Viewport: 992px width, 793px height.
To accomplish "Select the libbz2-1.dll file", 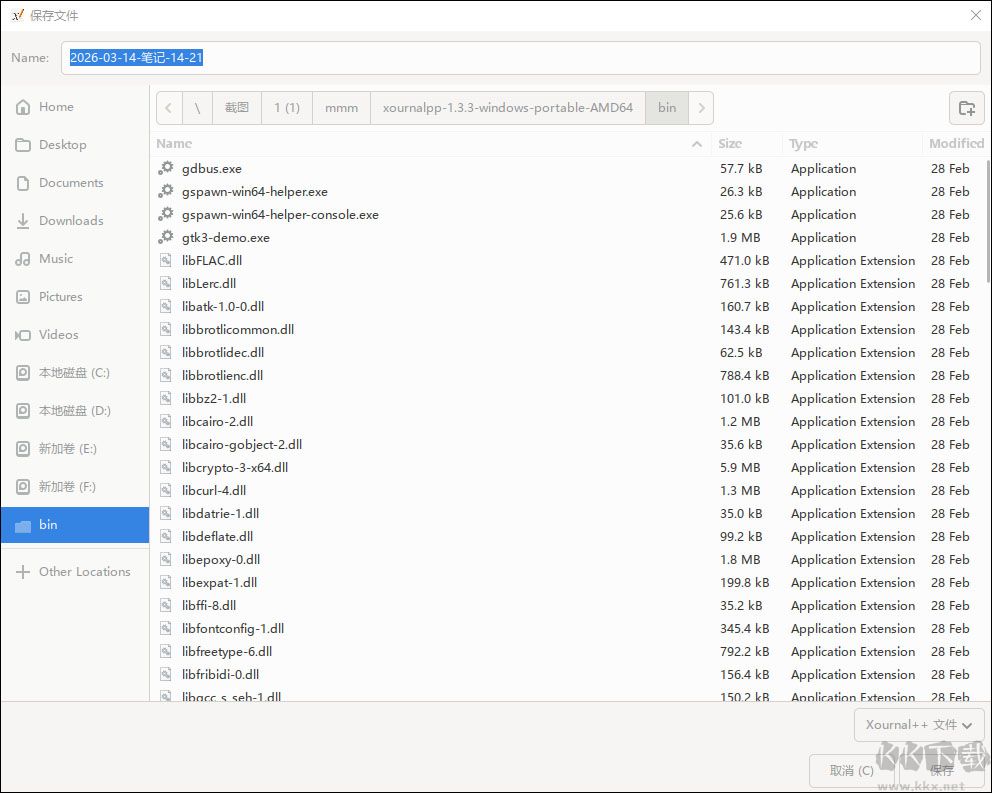I will coord(568,399).
